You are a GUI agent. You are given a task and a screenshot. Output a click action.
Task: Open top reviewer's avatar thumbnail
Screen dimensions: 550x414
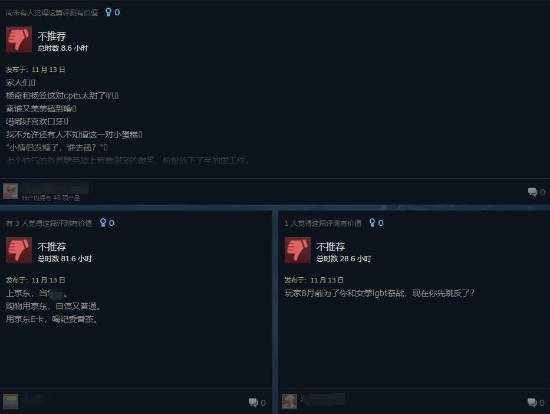click(11, 191)
